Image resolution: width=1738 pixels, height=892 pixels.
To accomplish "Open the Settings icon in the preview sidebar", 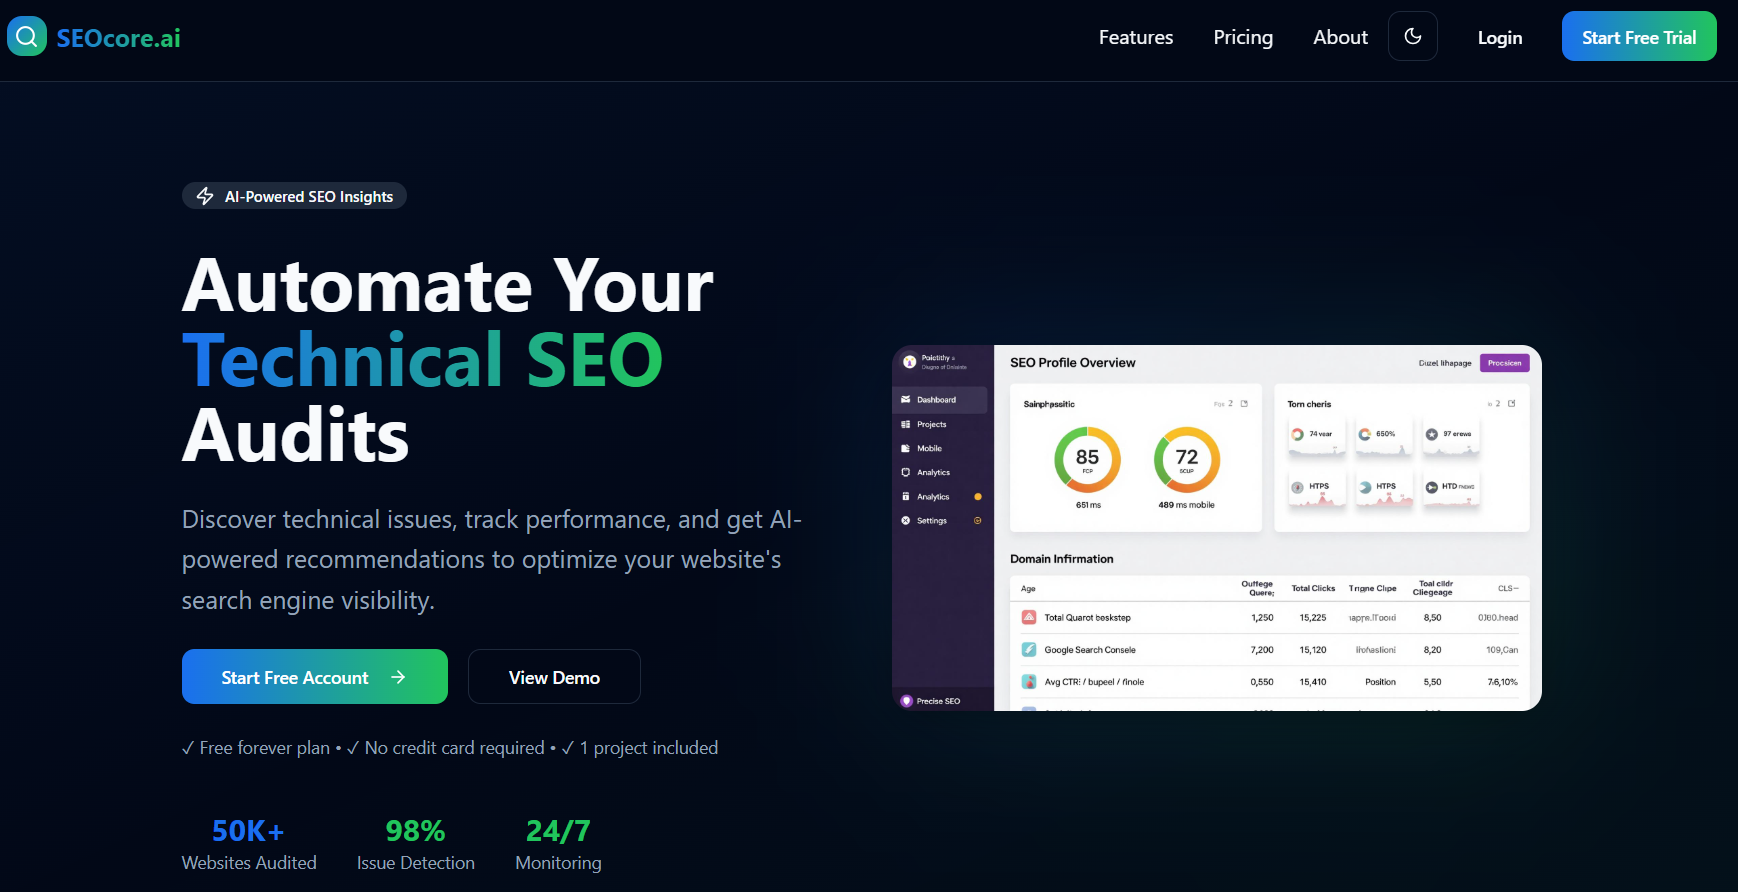I will point(906,521).
